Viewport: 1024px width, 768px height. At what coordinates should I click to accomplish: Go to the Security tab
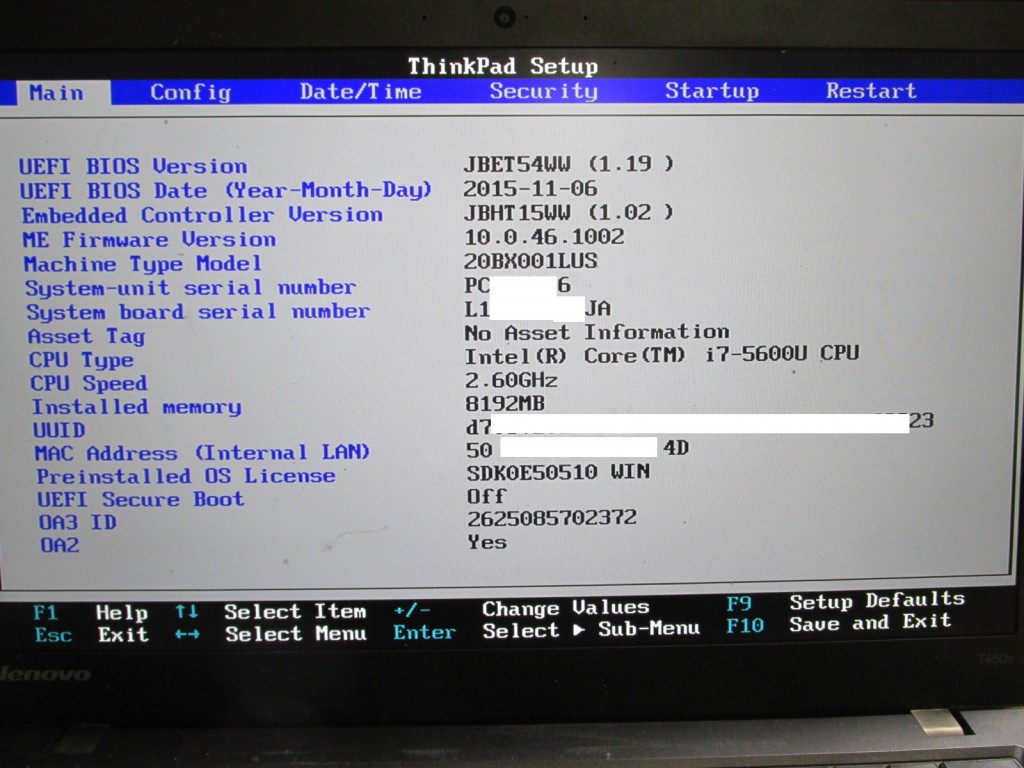[x=543, y=91]
